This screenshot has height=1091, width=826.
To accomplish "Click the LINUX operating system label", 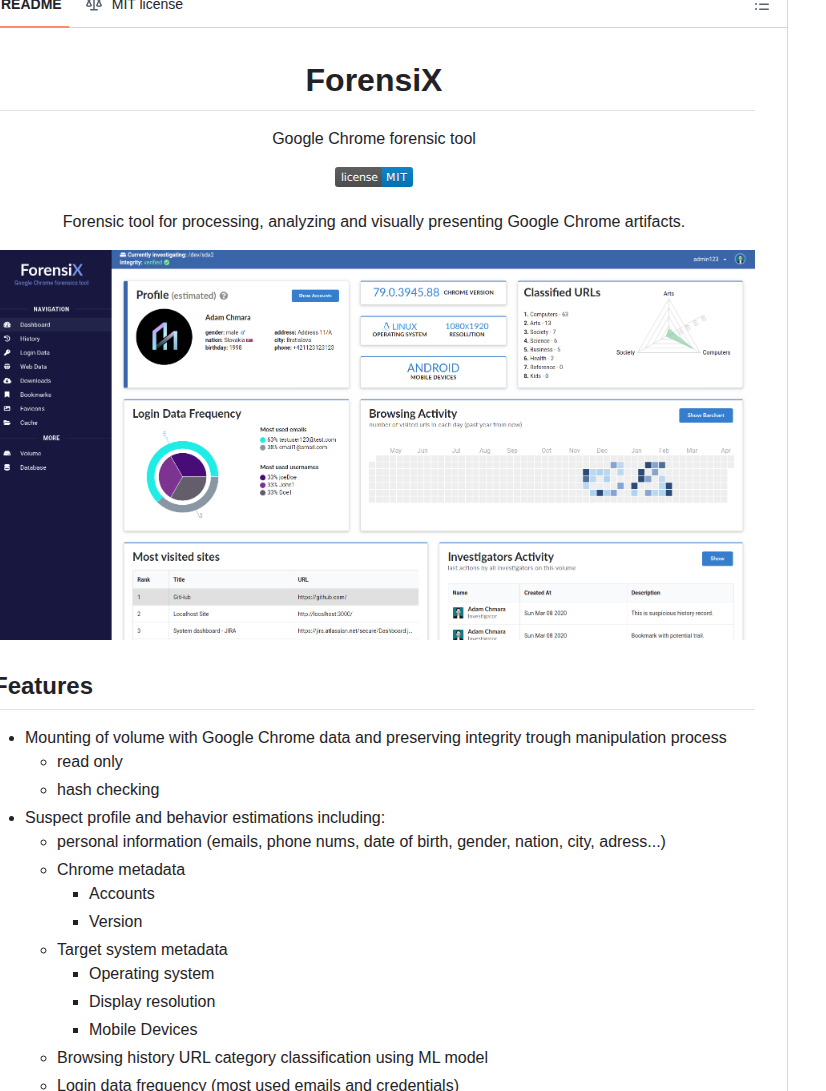I will (x=400, y=326).
